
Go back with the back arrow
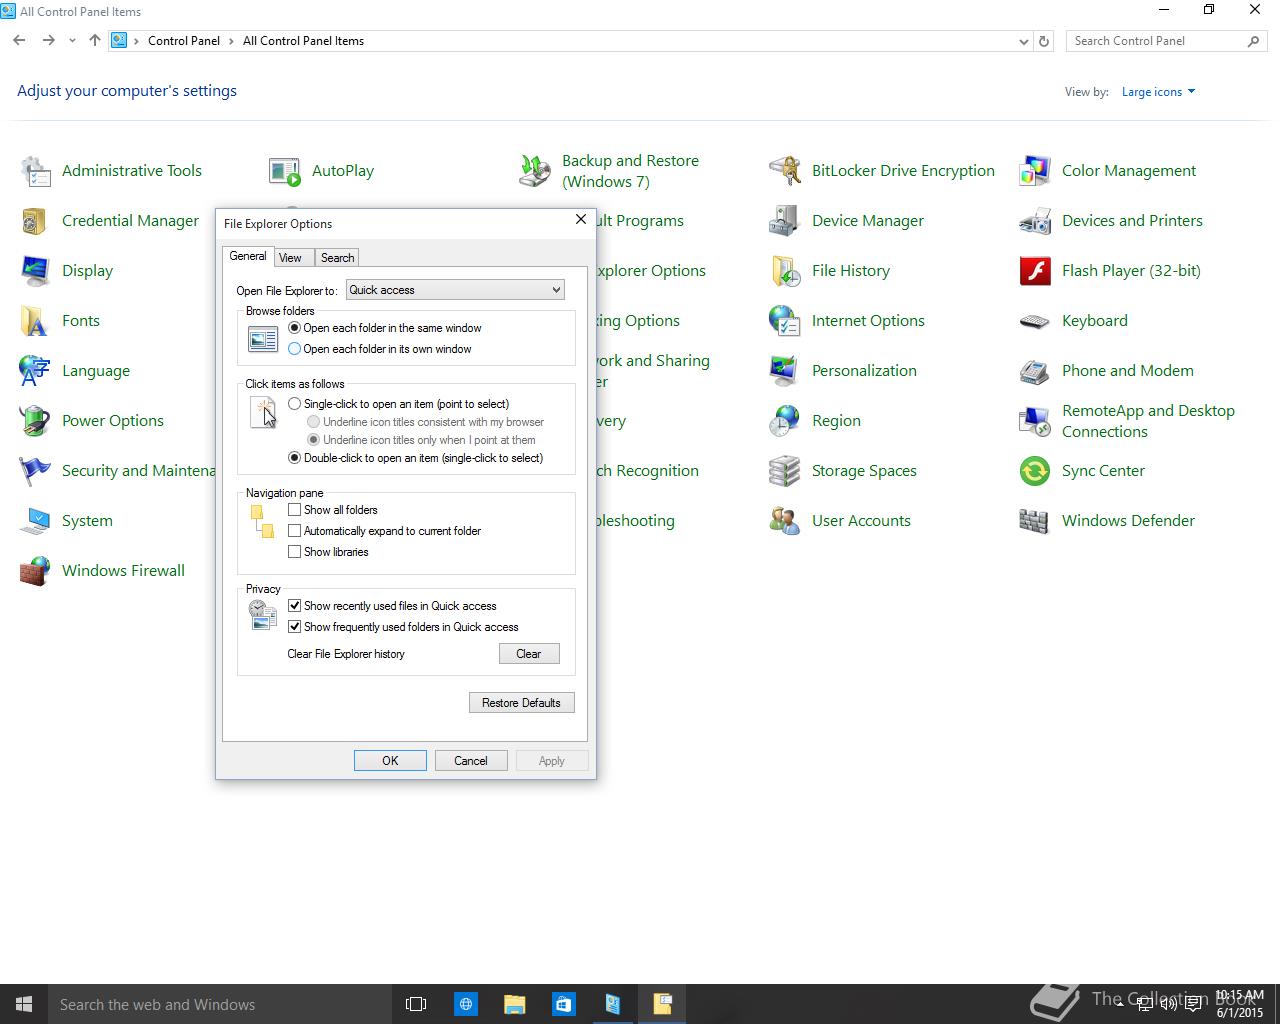pos(19,41)
